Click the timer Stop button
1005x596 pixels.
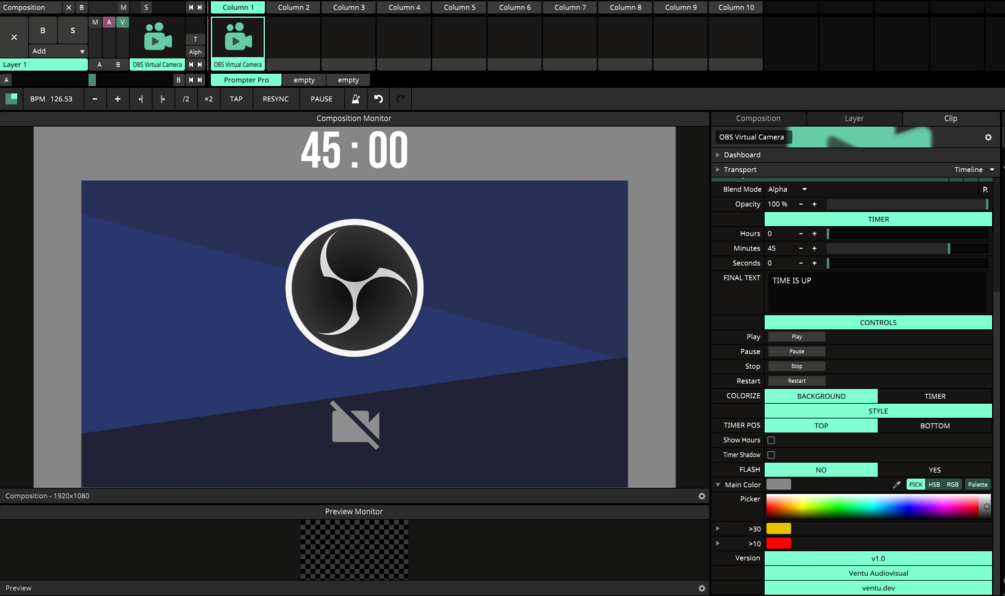(x=797, y=366)
